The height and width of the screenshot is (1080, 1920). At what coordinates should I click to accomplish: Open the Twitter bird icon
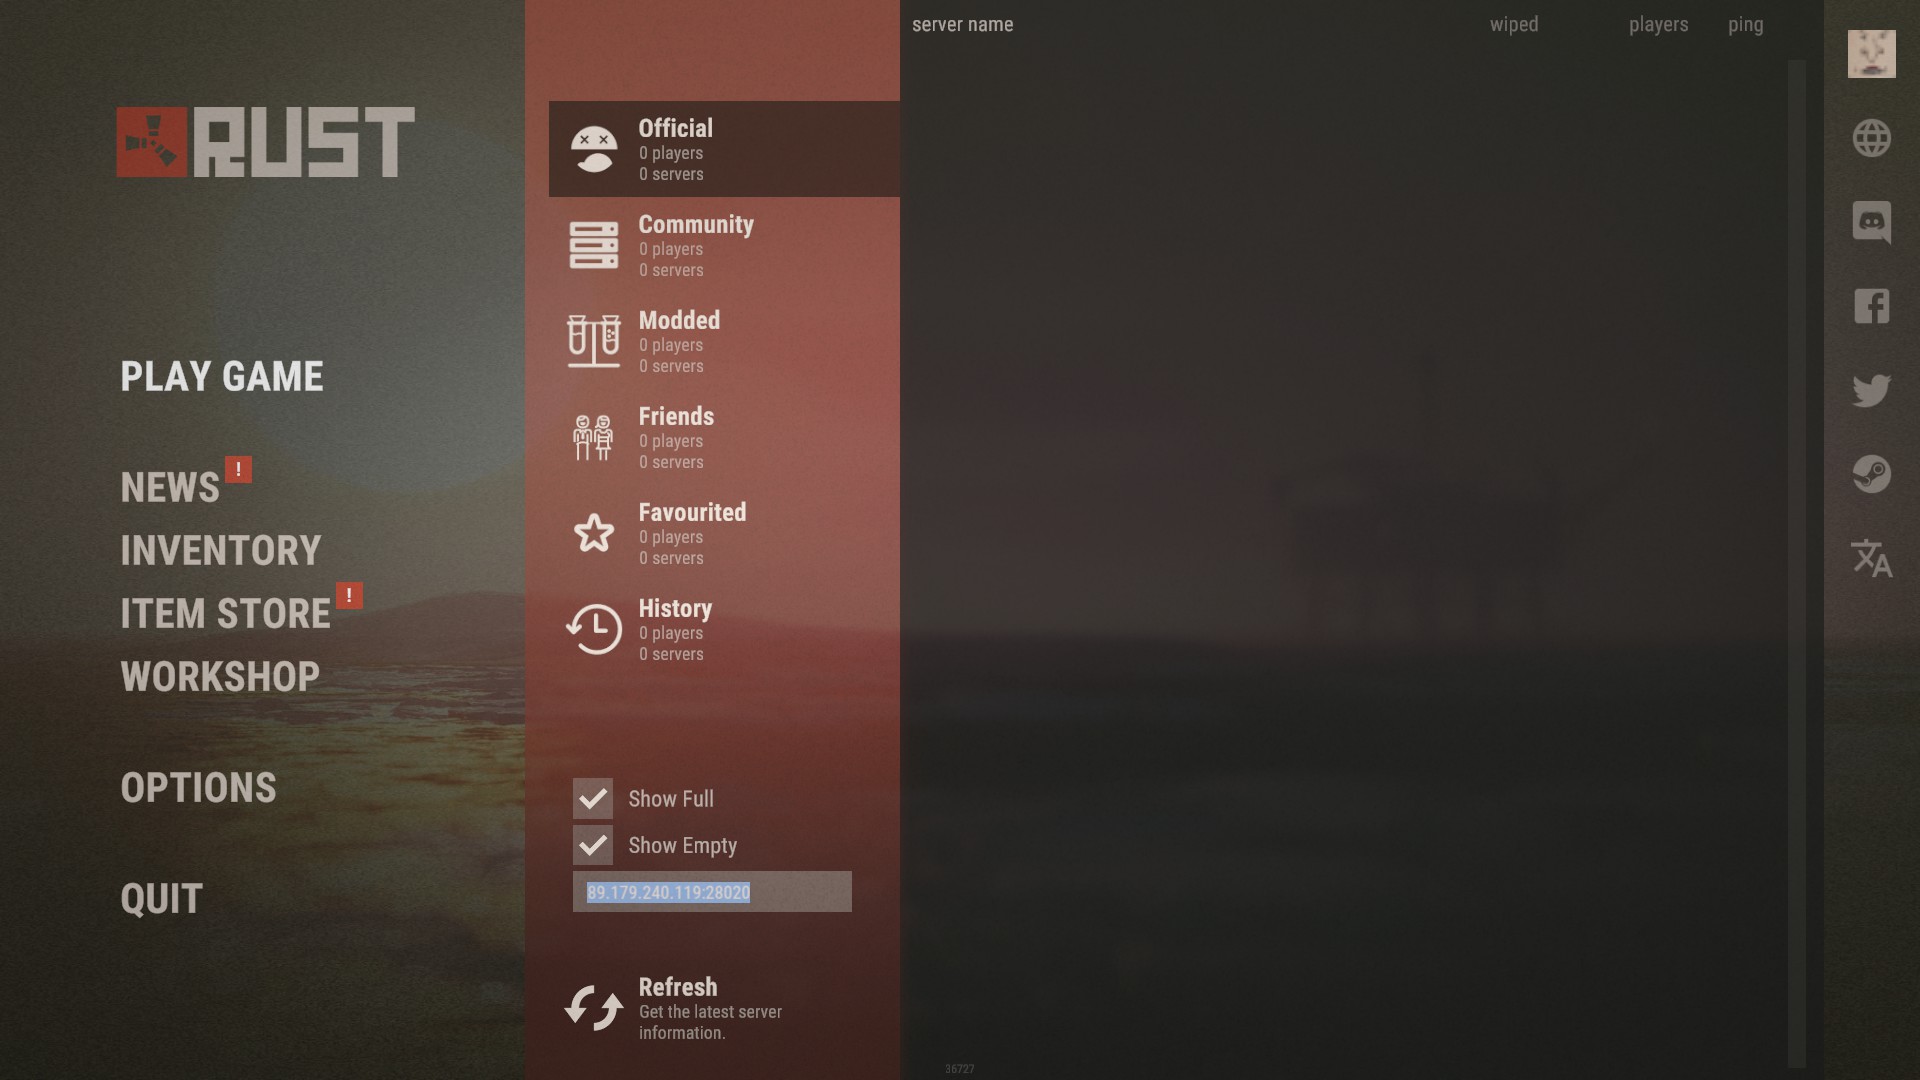(x=1871, y=390)
